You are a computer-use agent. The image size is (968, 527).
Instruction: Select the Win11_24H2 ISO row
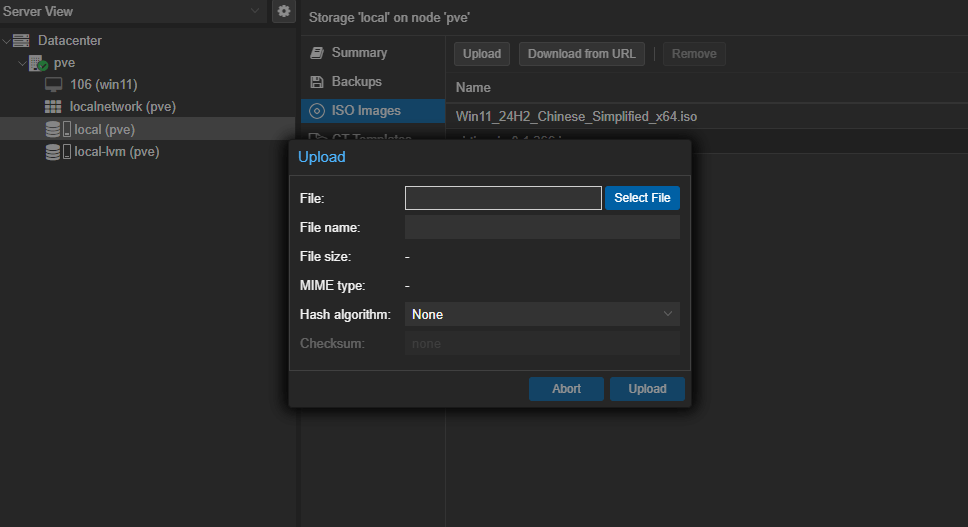pyautogui.click(x=576, y=117)
